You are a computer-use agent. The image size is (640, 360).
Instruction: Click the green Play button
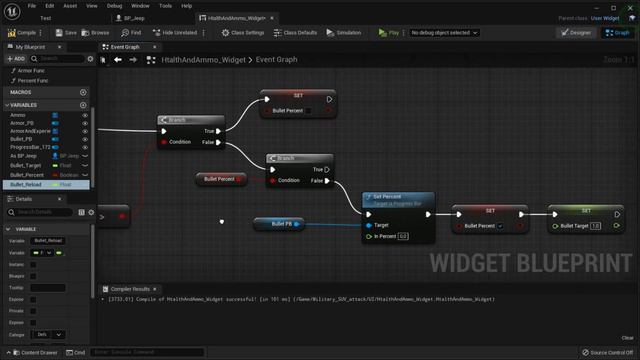pyautogui.click(x=388, y=33)
